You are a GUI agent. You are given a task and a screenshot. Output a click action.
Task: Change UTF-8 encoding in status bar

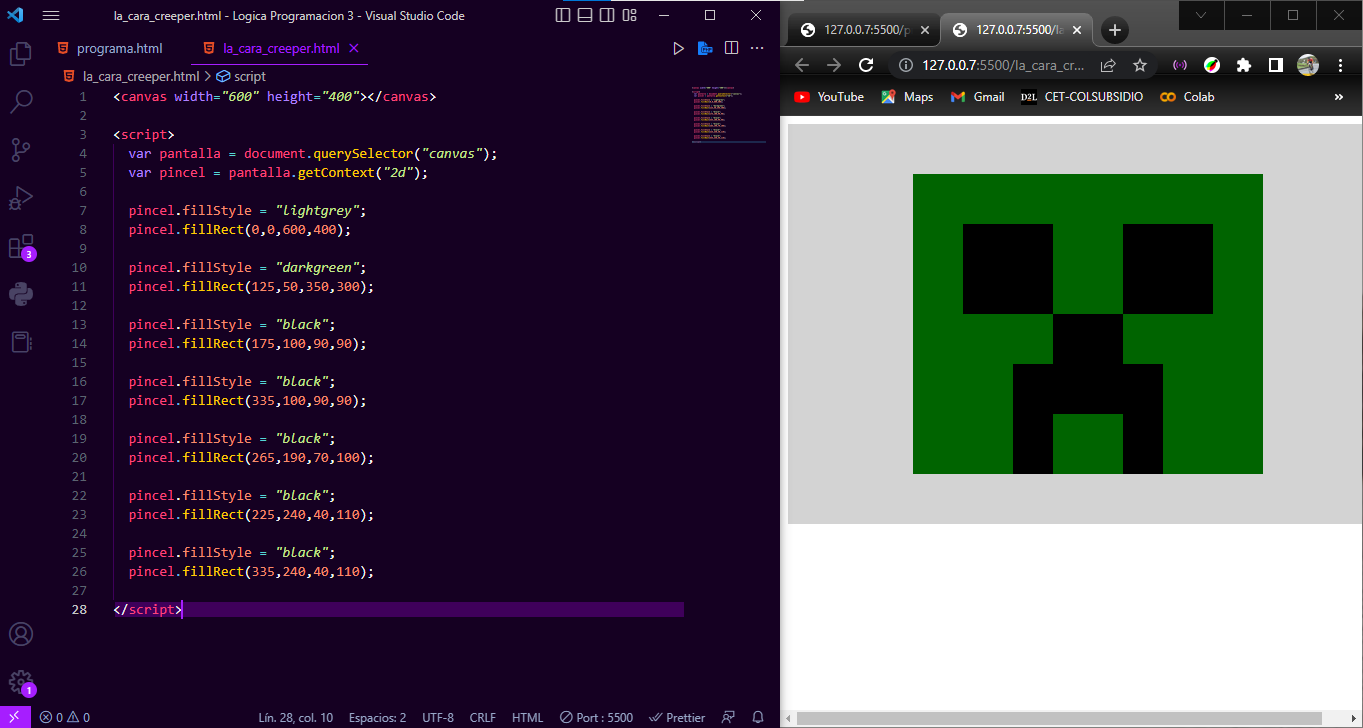coord(438,717)
